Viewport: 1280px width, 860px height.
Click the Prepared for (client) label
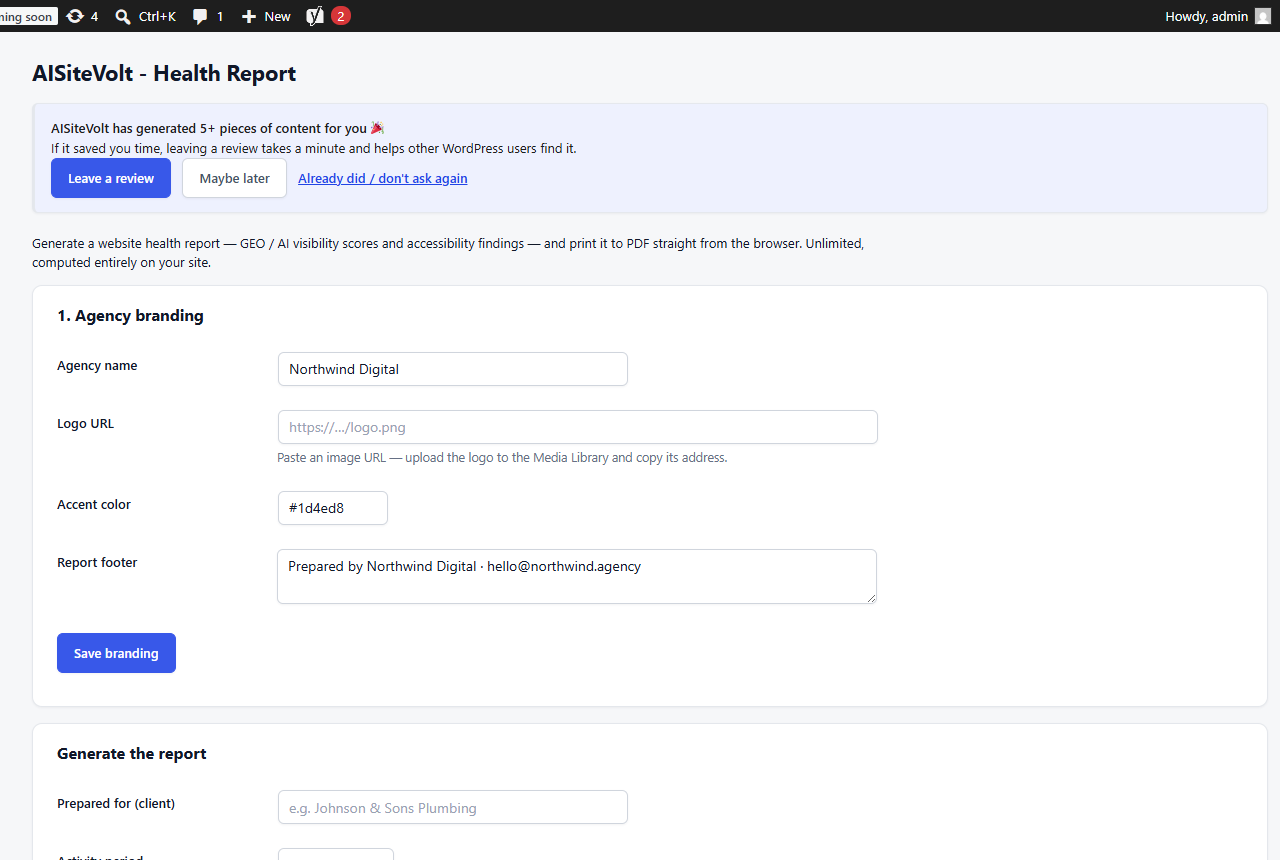click(x=116, y=804)
